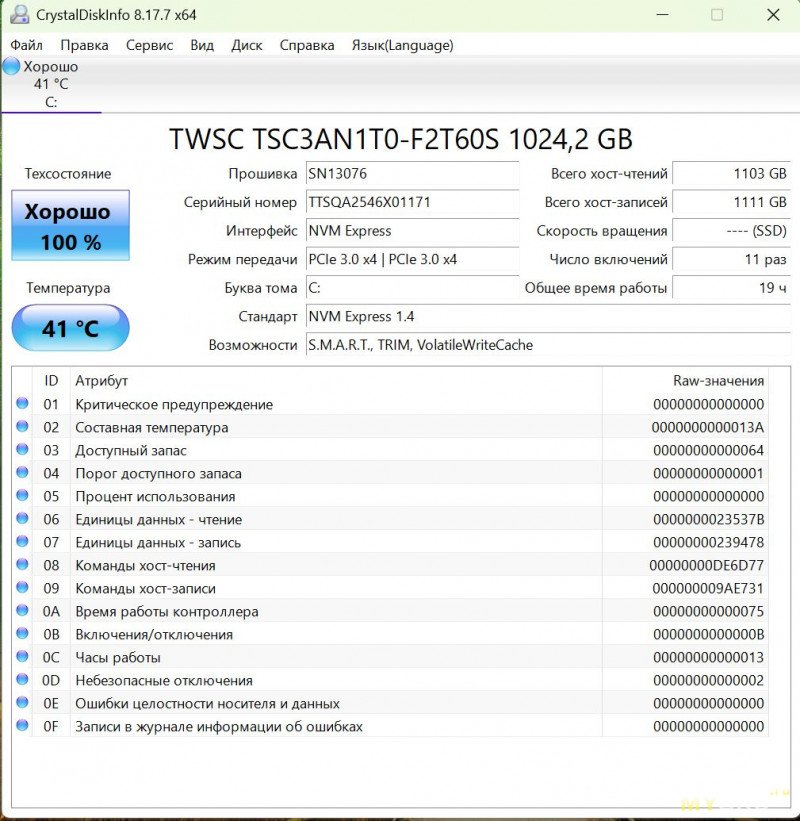Select the Единицы данных - запись attribute row

tap(390, 542)
